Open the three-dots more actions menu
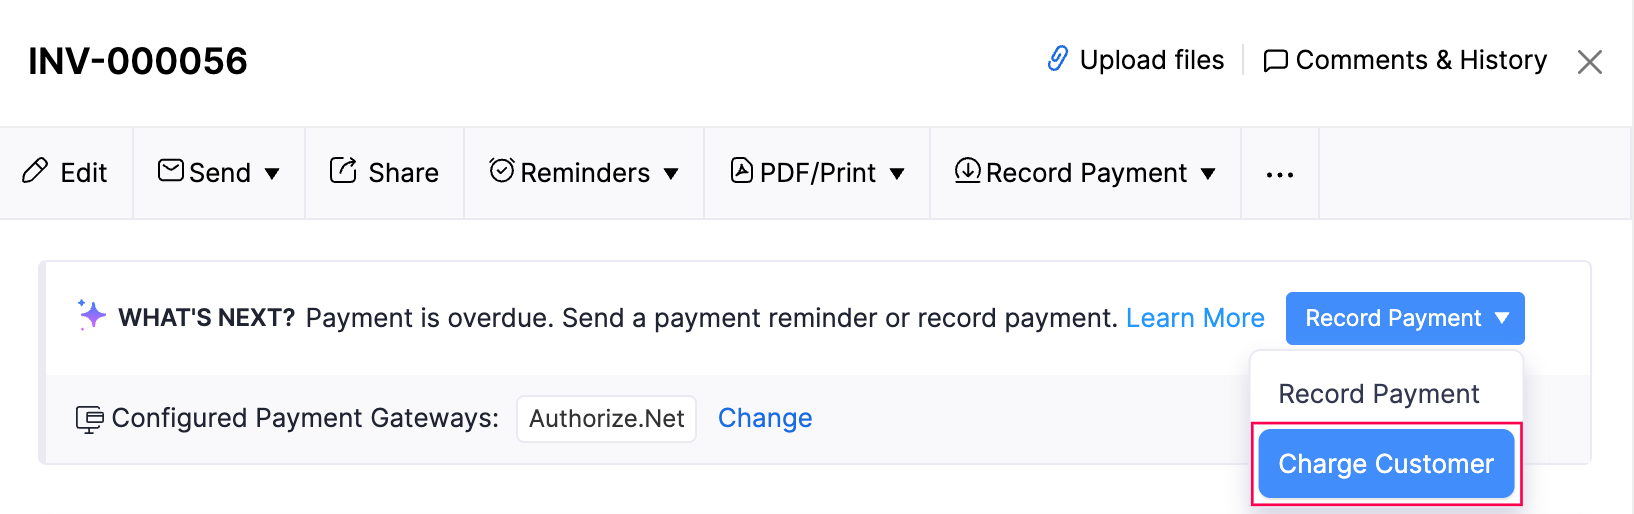The height and width of the screenshot is (514, 1634). coord(1280,174)
